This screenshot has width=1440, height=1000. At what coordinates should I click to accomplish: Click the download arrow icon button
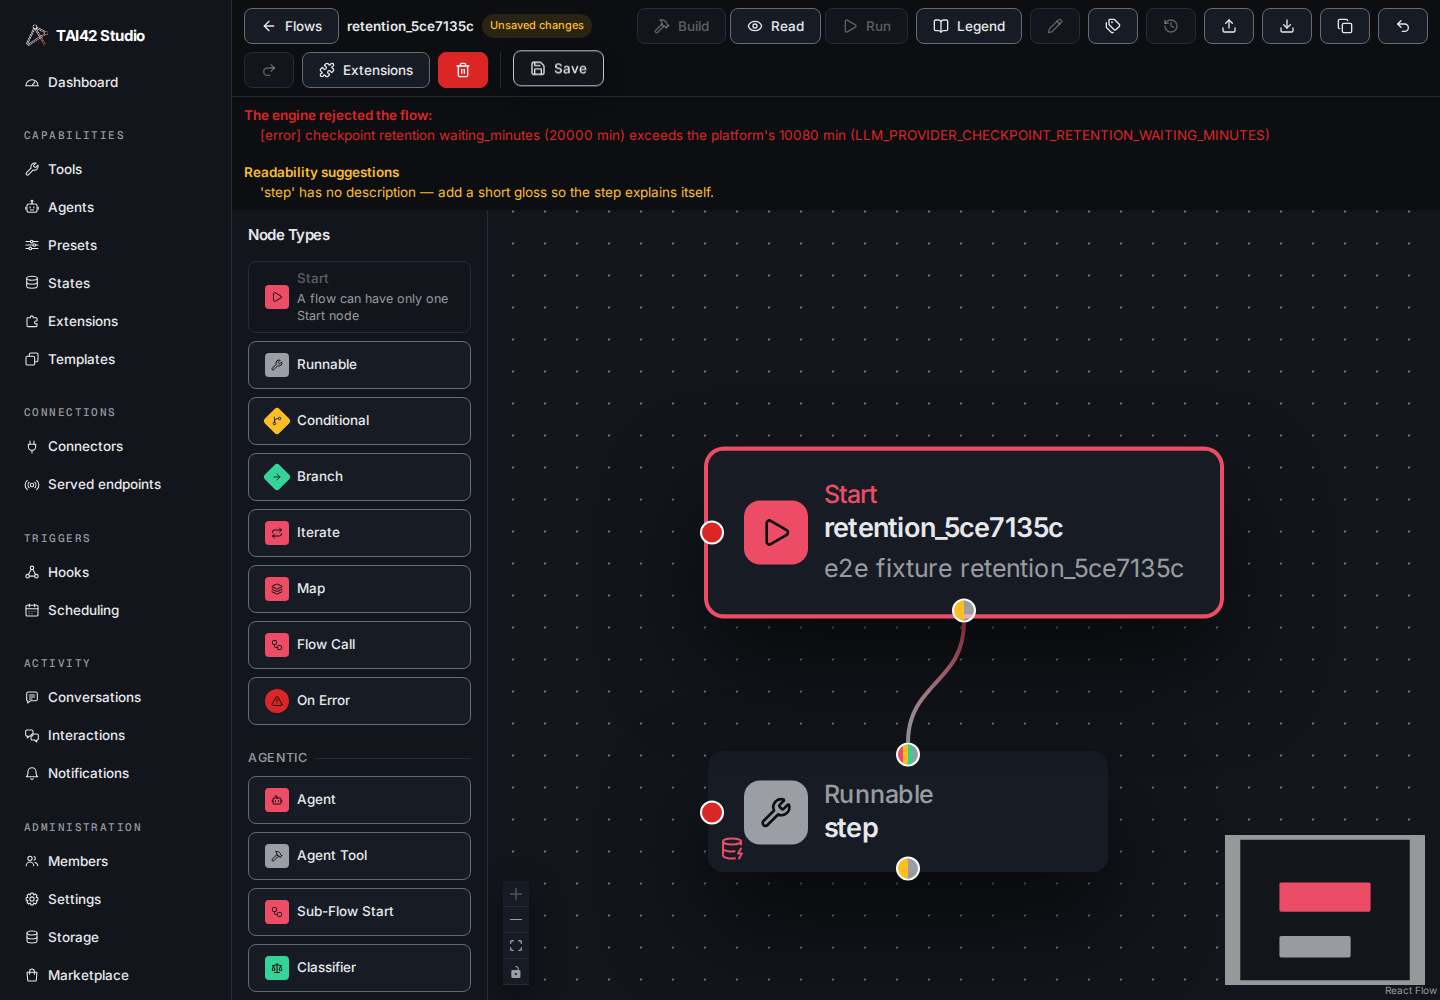click(x=1287, y=26)
